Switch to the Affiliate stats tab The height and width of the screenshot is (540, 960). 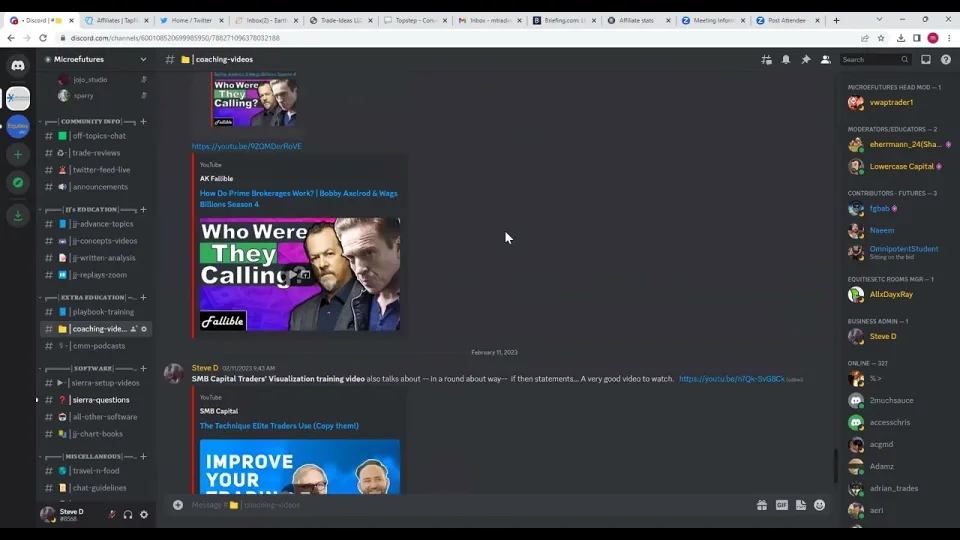click(638, 20)
